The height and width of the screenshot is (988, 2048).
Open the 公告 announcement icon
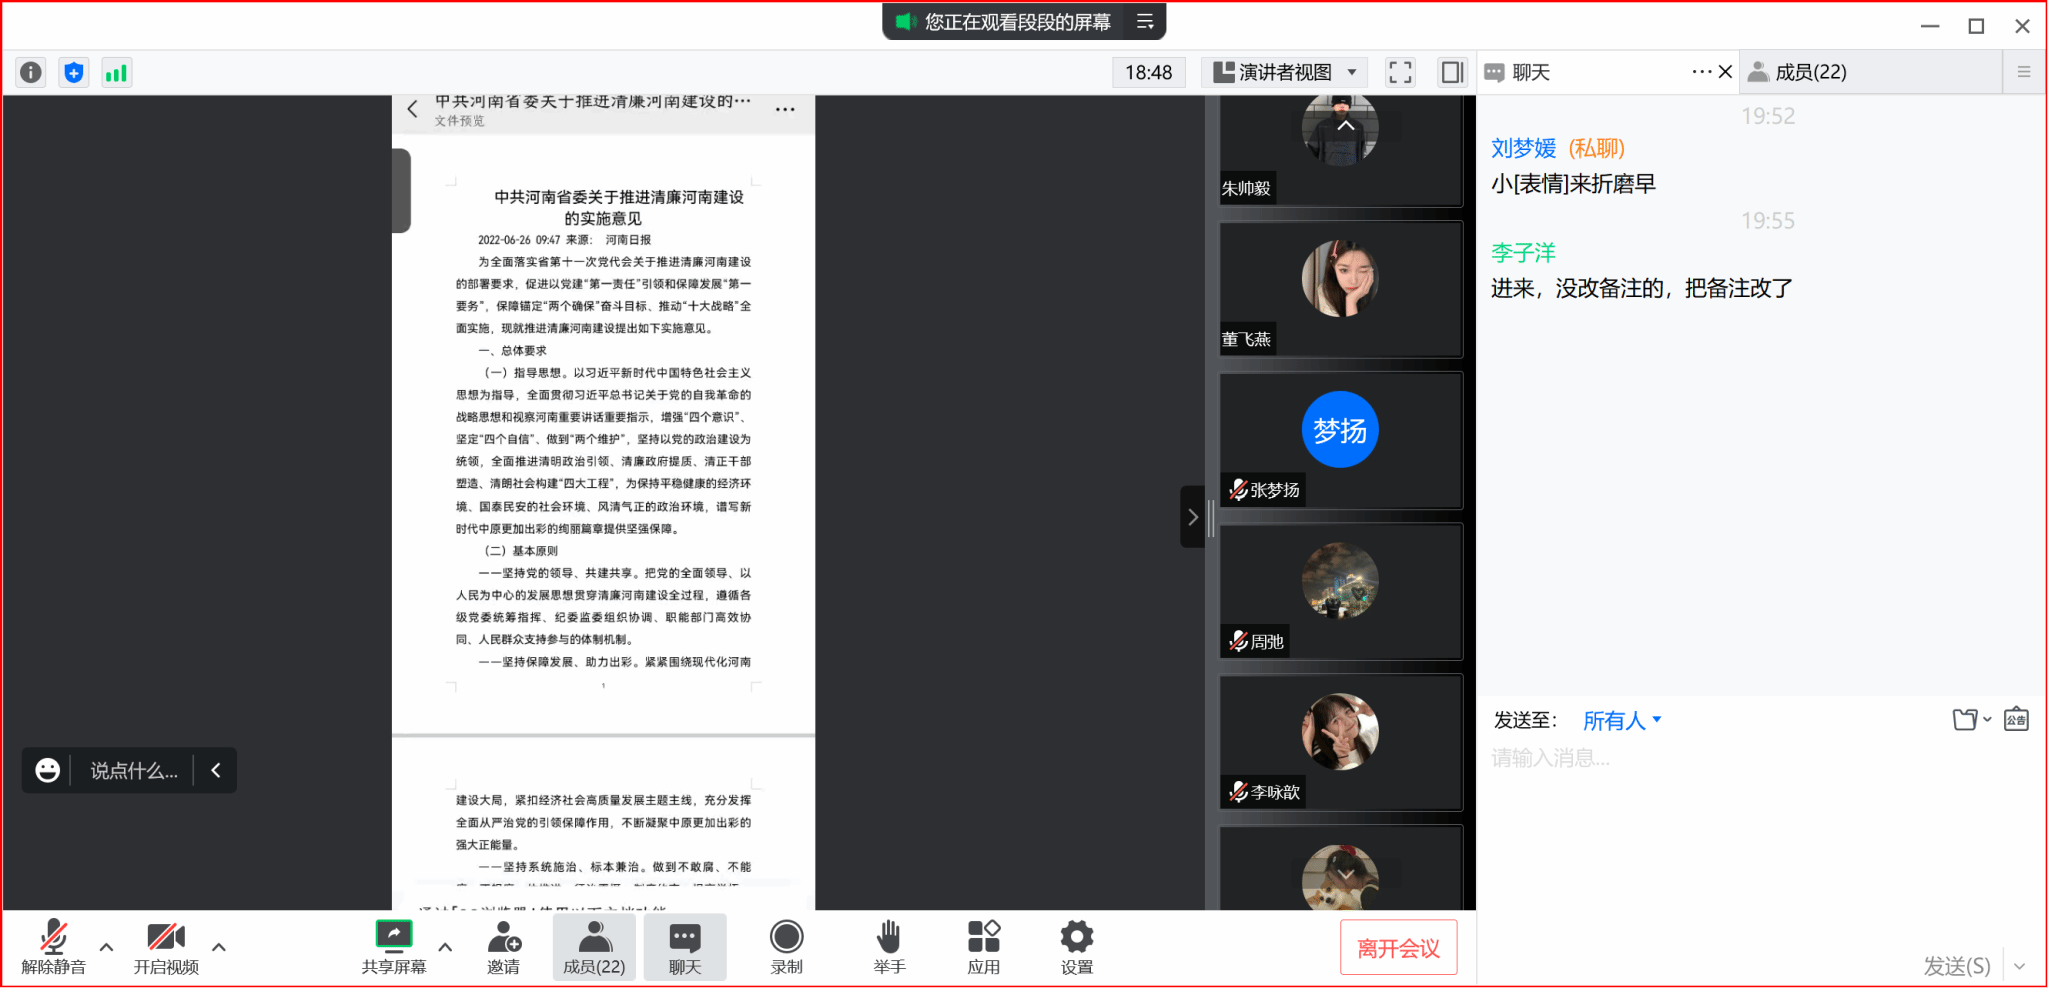coord(2016,719)
